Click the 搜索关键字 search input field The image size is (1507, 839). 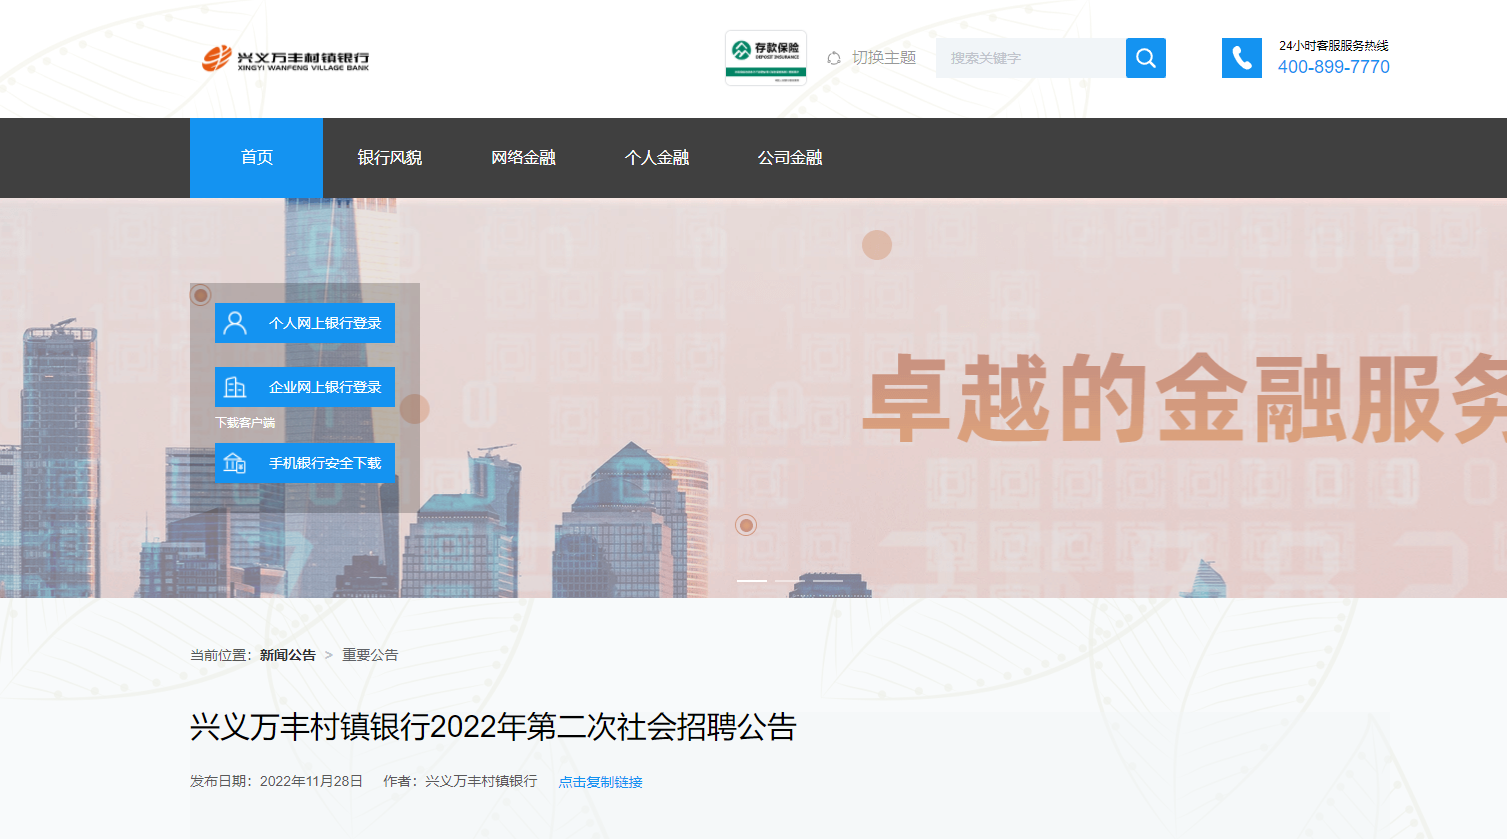(x=1030, y=58)
